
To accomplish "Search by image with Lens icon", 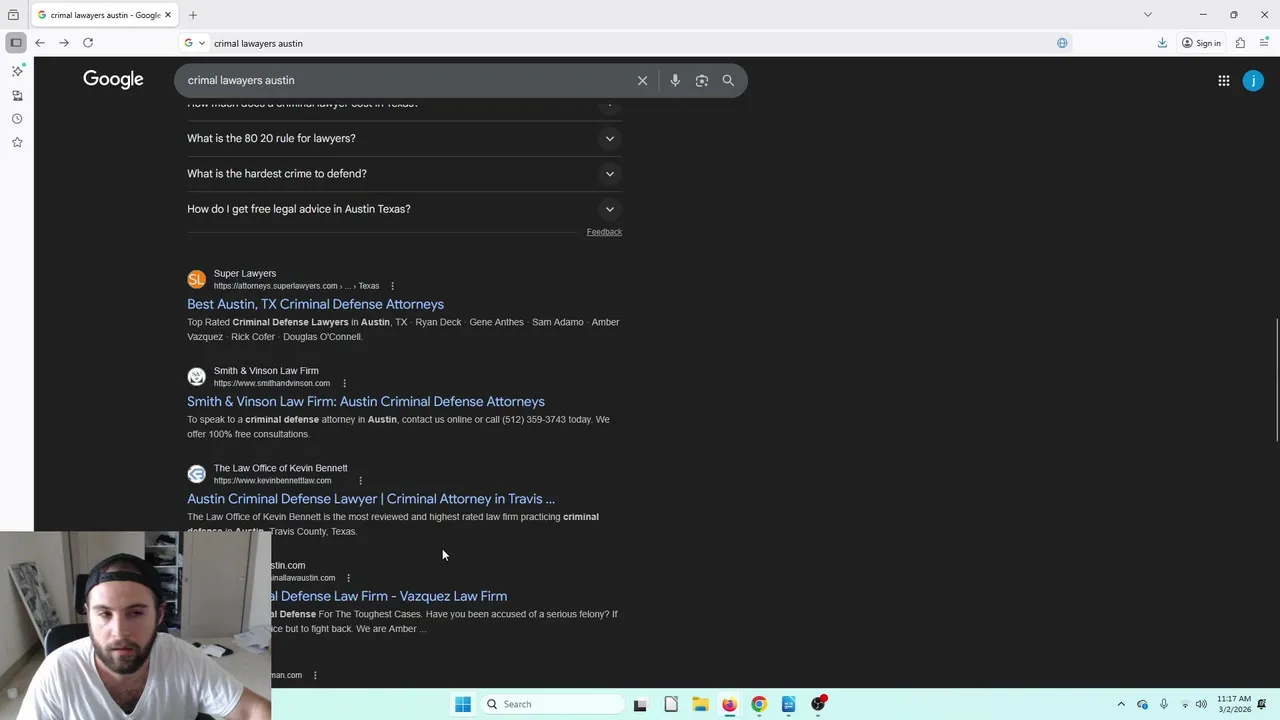I will (x=702, y=81).
